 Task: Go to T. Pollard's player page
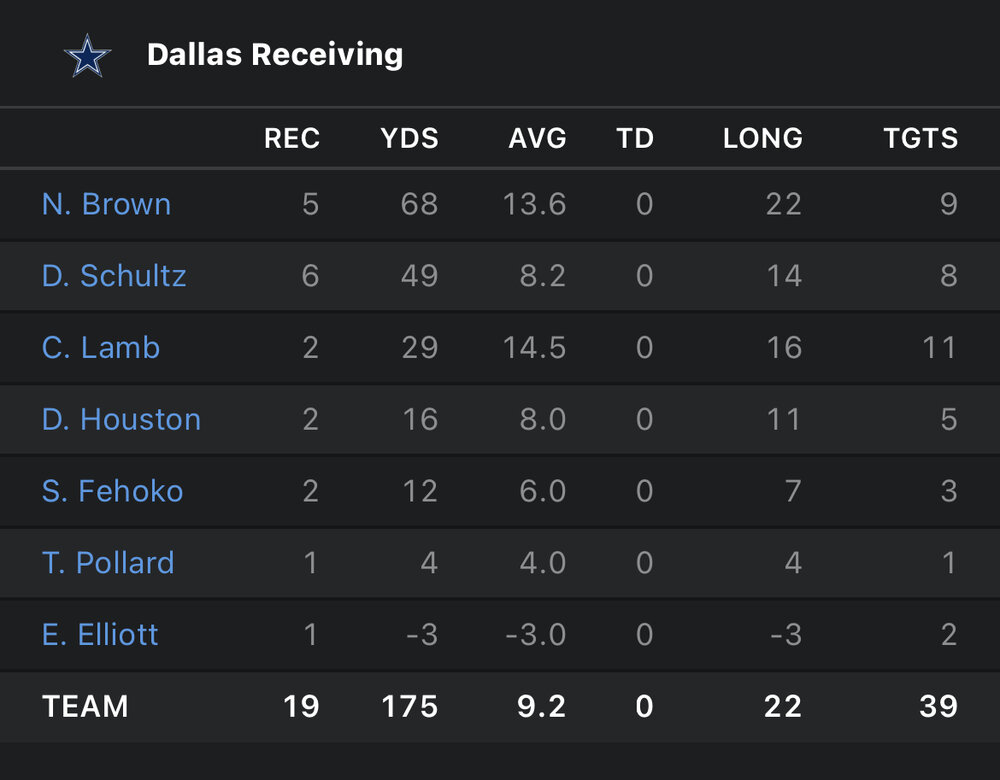click(108, 563)
